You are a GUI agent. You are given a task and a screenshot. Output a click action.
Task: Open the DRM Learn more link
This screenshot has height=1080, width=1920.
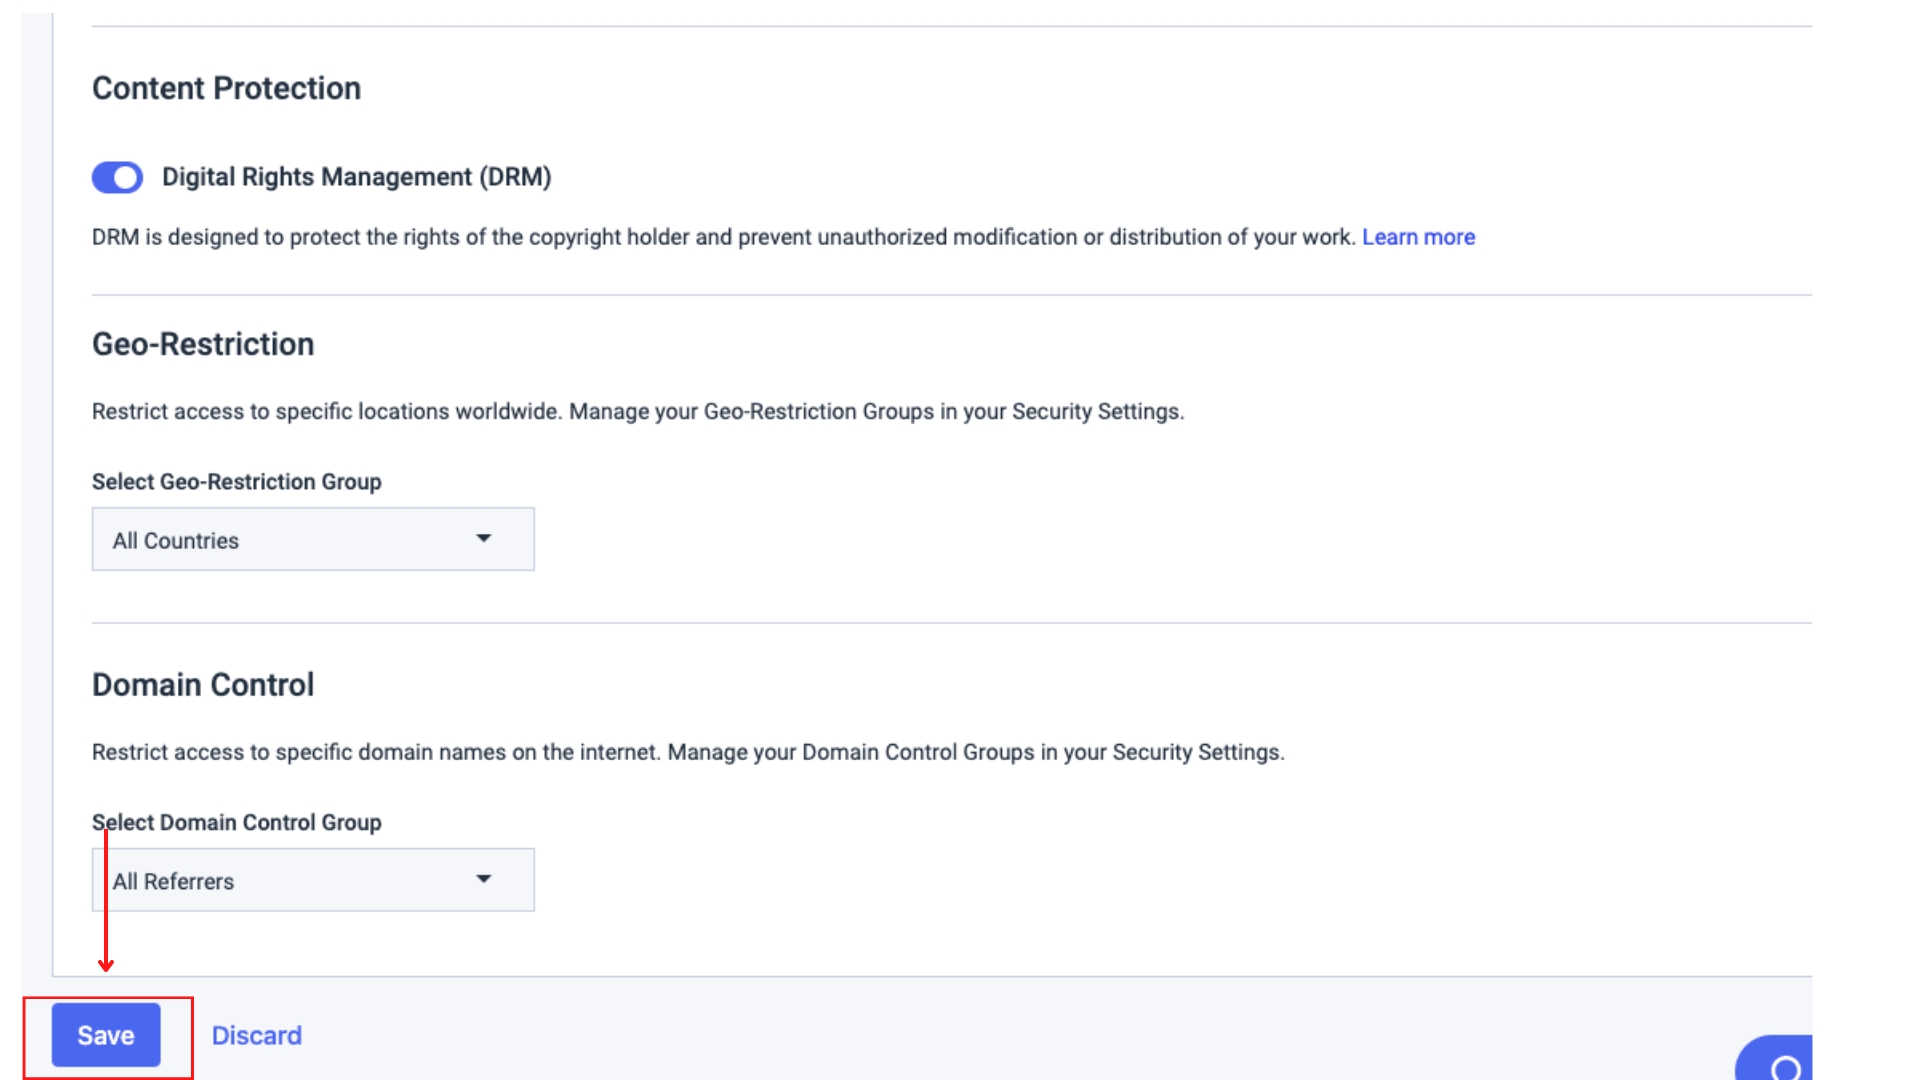pyautogui.click(x=1417, y=237)
